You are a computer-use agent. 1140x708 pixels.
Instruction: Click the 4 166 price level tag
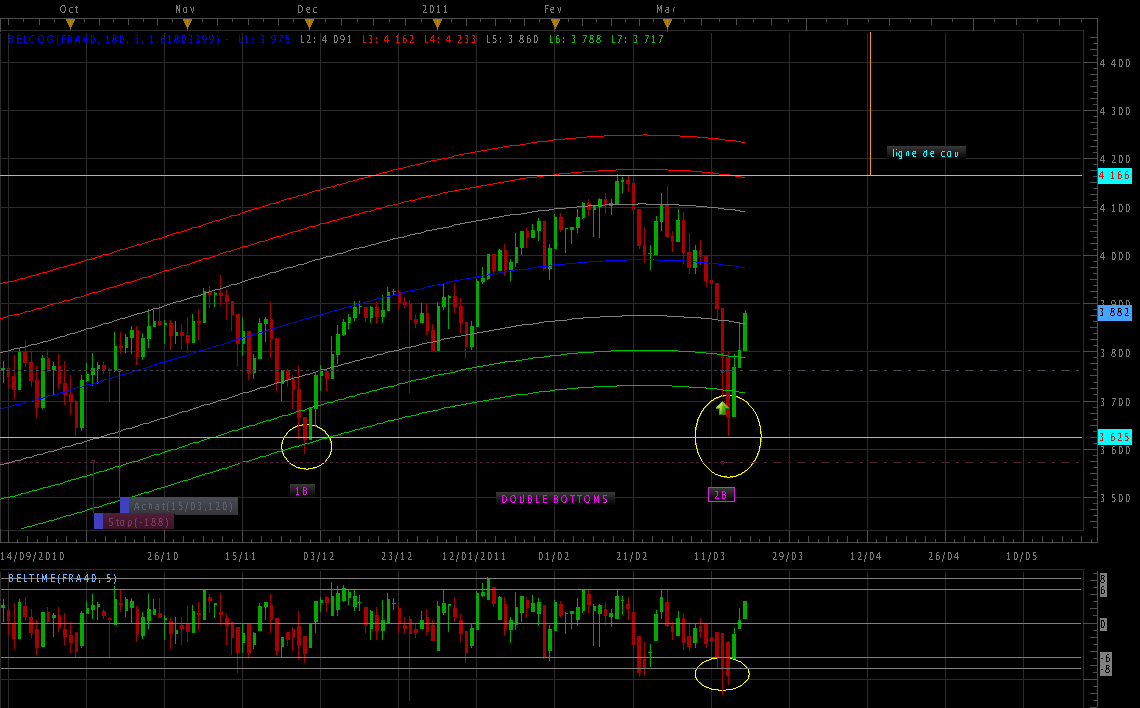[x=1114, y=176]
